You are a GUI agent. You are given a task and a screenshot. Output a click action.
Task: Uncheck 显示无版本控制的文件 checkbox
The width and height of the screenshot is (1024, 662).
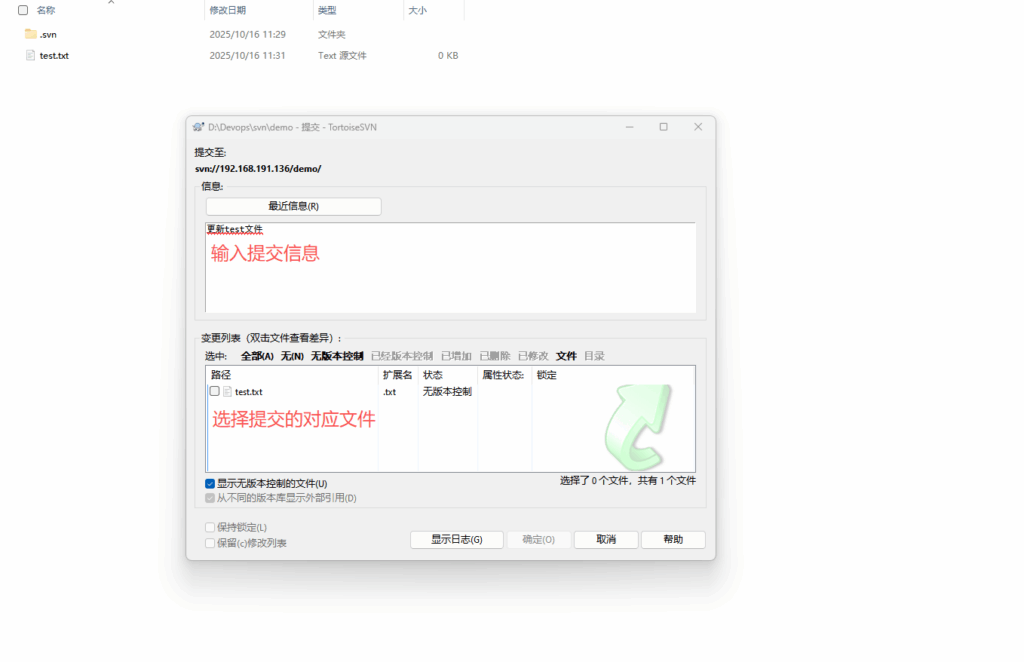(x=210, y=483)
